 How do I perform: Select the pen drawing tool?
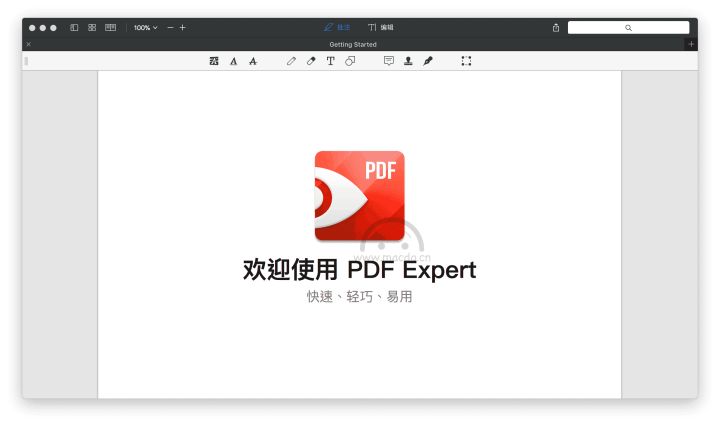pyautogui.click(x=291, y=61)
